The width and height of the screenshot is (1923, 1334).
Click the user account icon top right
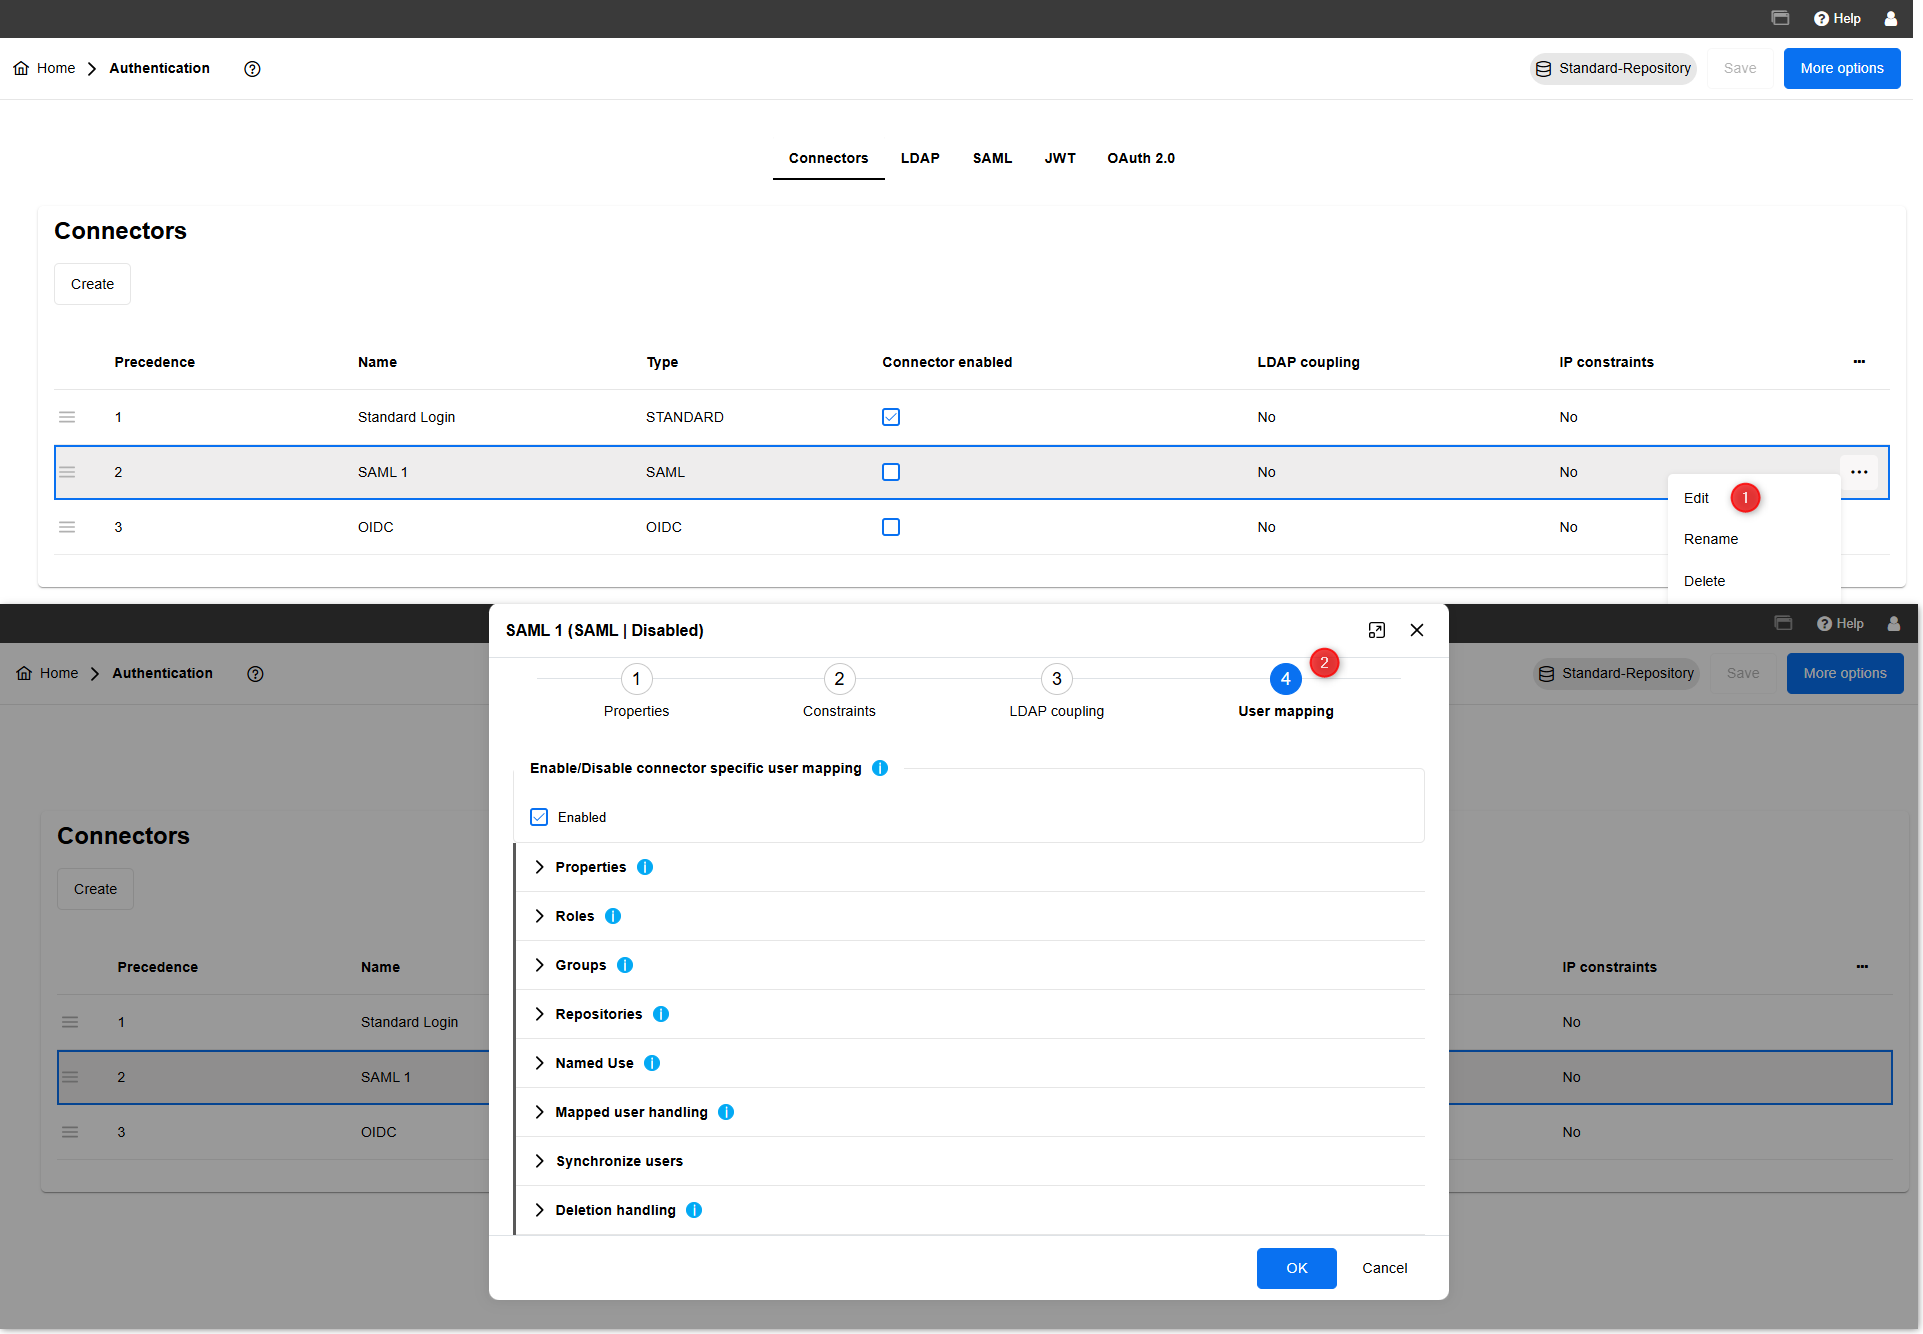coord(1891,18)
